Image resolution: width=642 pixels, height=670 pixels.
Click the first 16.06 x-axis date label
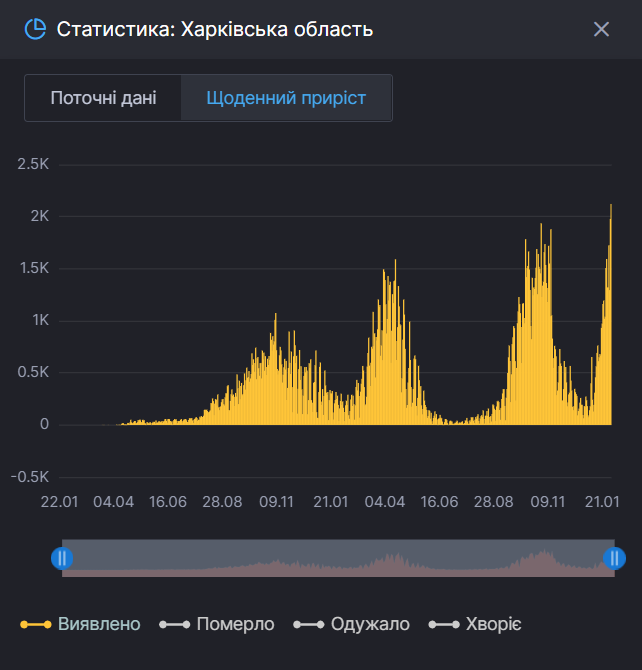[x=168, y=502]
